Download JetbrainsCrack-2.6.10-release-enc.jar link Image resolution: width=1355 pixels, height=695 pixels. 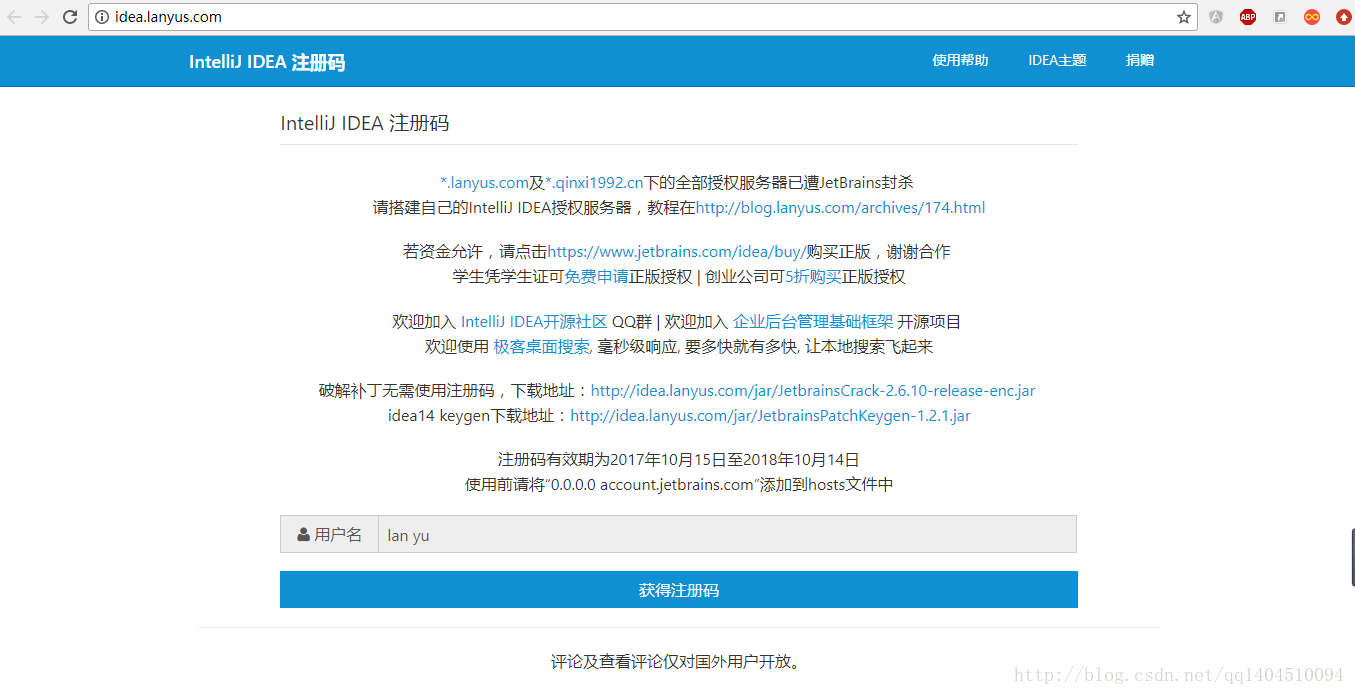pyautogui.click(x=813, y=391)
